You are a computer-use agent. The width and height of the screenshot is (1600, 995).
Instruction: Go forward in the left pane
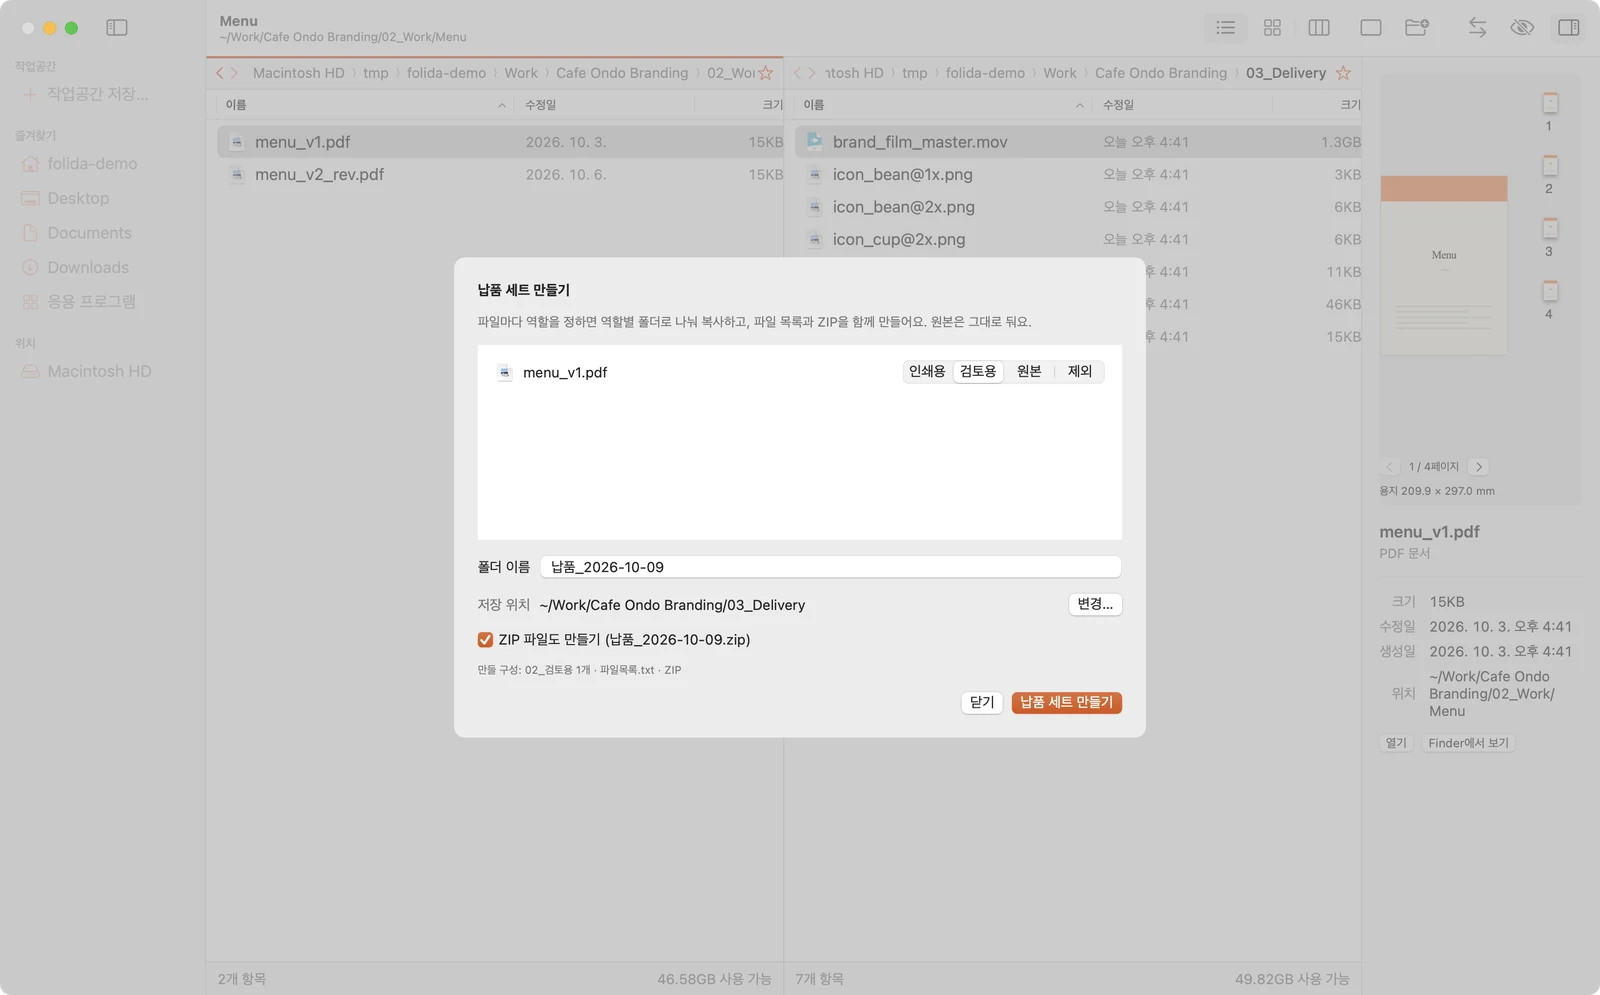pos(234,73)
